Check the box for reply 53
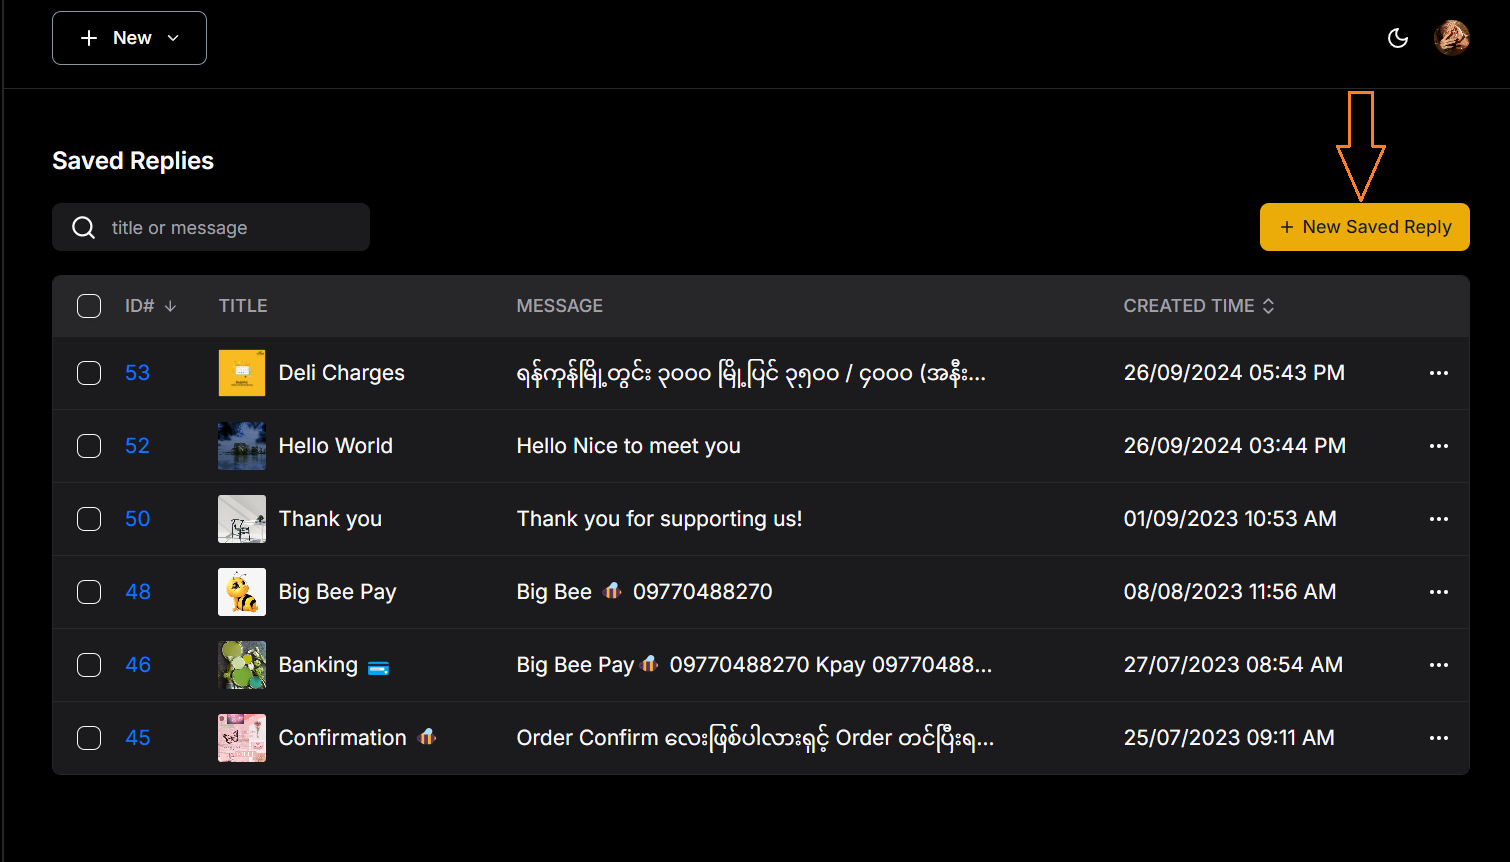The width and height of the screenshot is (1510, 862). (x=89, y=373)
